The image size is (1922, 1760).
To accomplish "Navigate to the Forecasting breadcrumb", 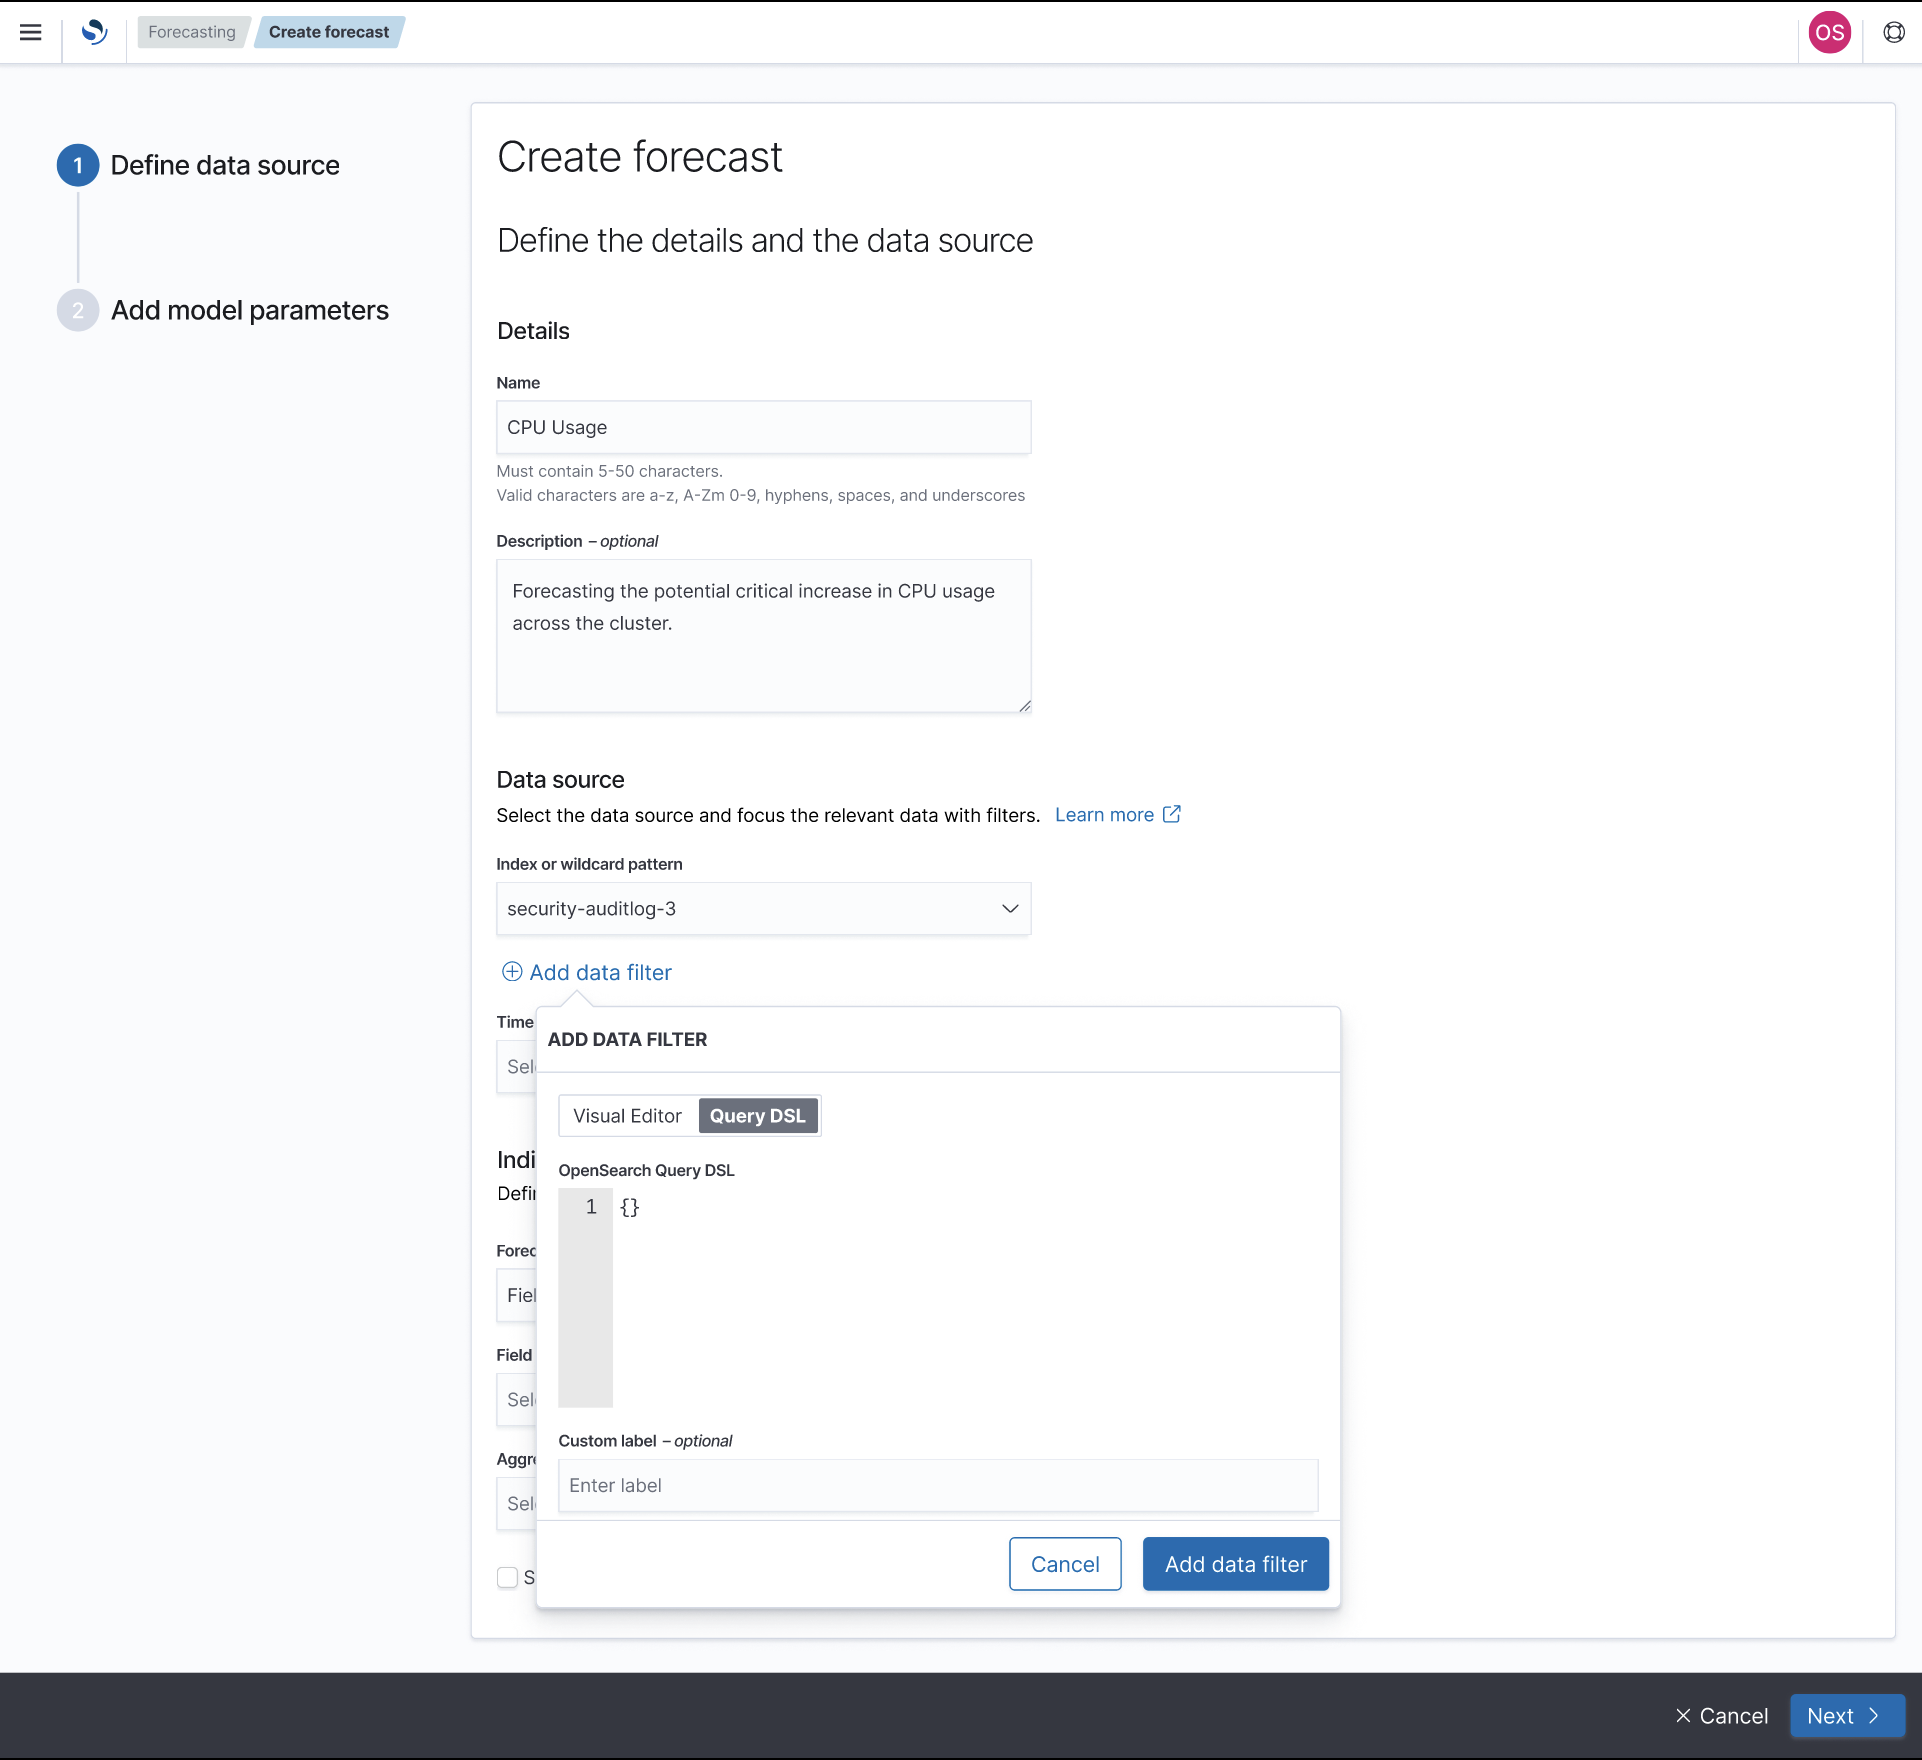I will [x=192, y=31].
